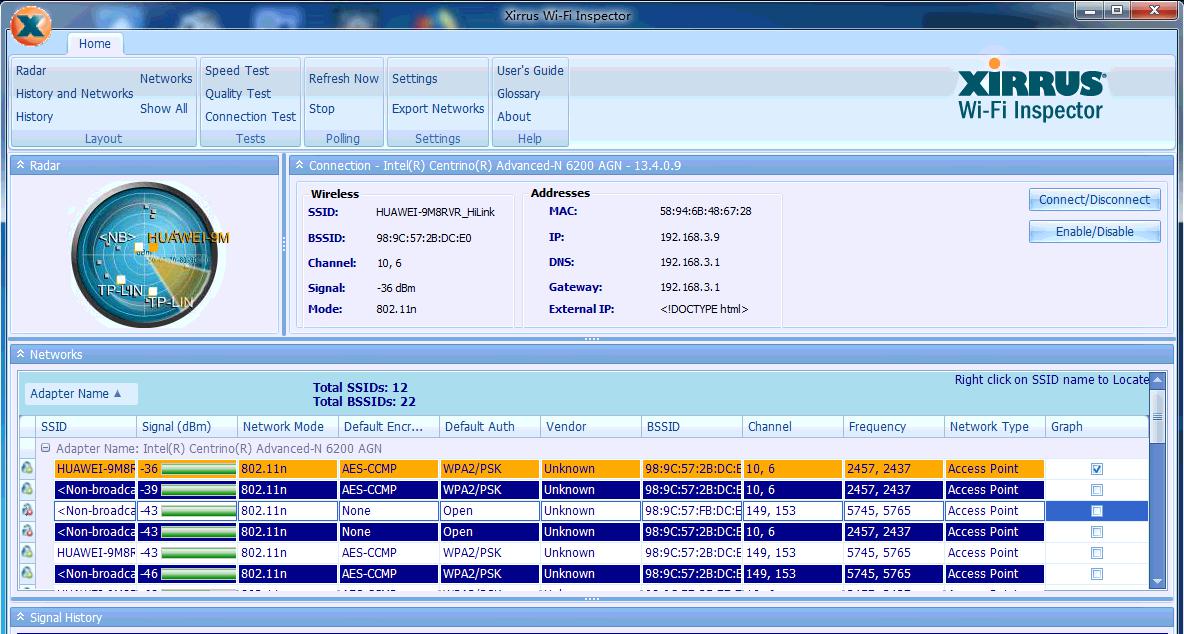
Task: Click Export Networks
Action: (438, 109)
